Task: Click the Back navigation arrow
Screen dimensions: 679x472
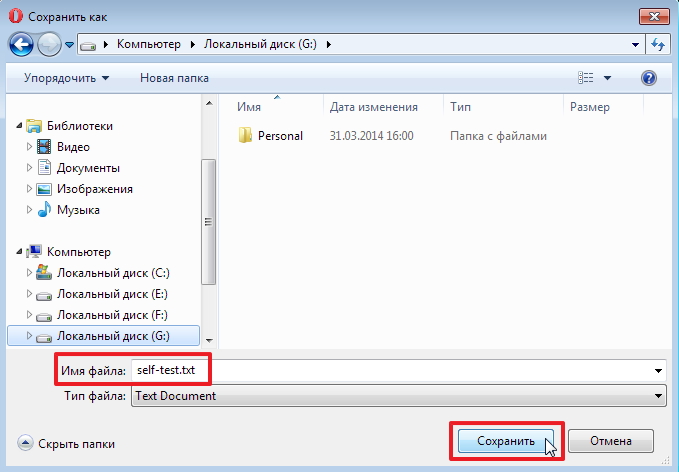Action: (21, 44)
